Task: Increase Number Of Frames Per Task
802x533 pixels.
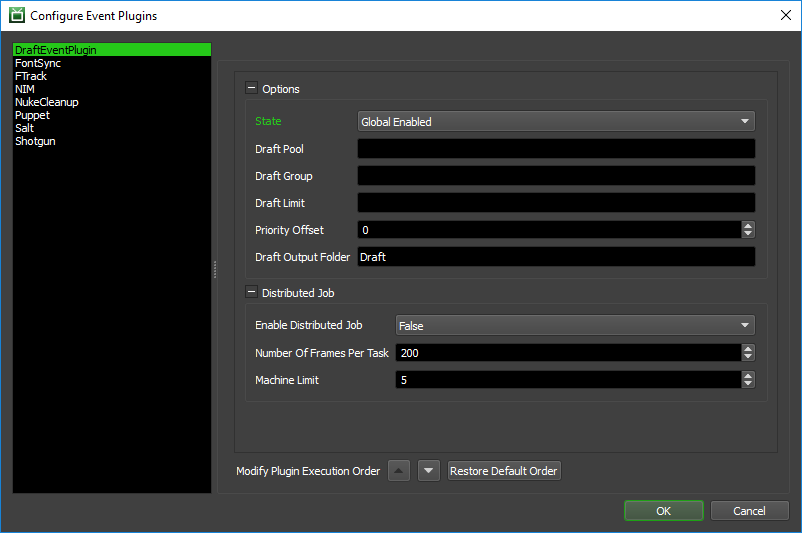Action: tap(748, 348)
